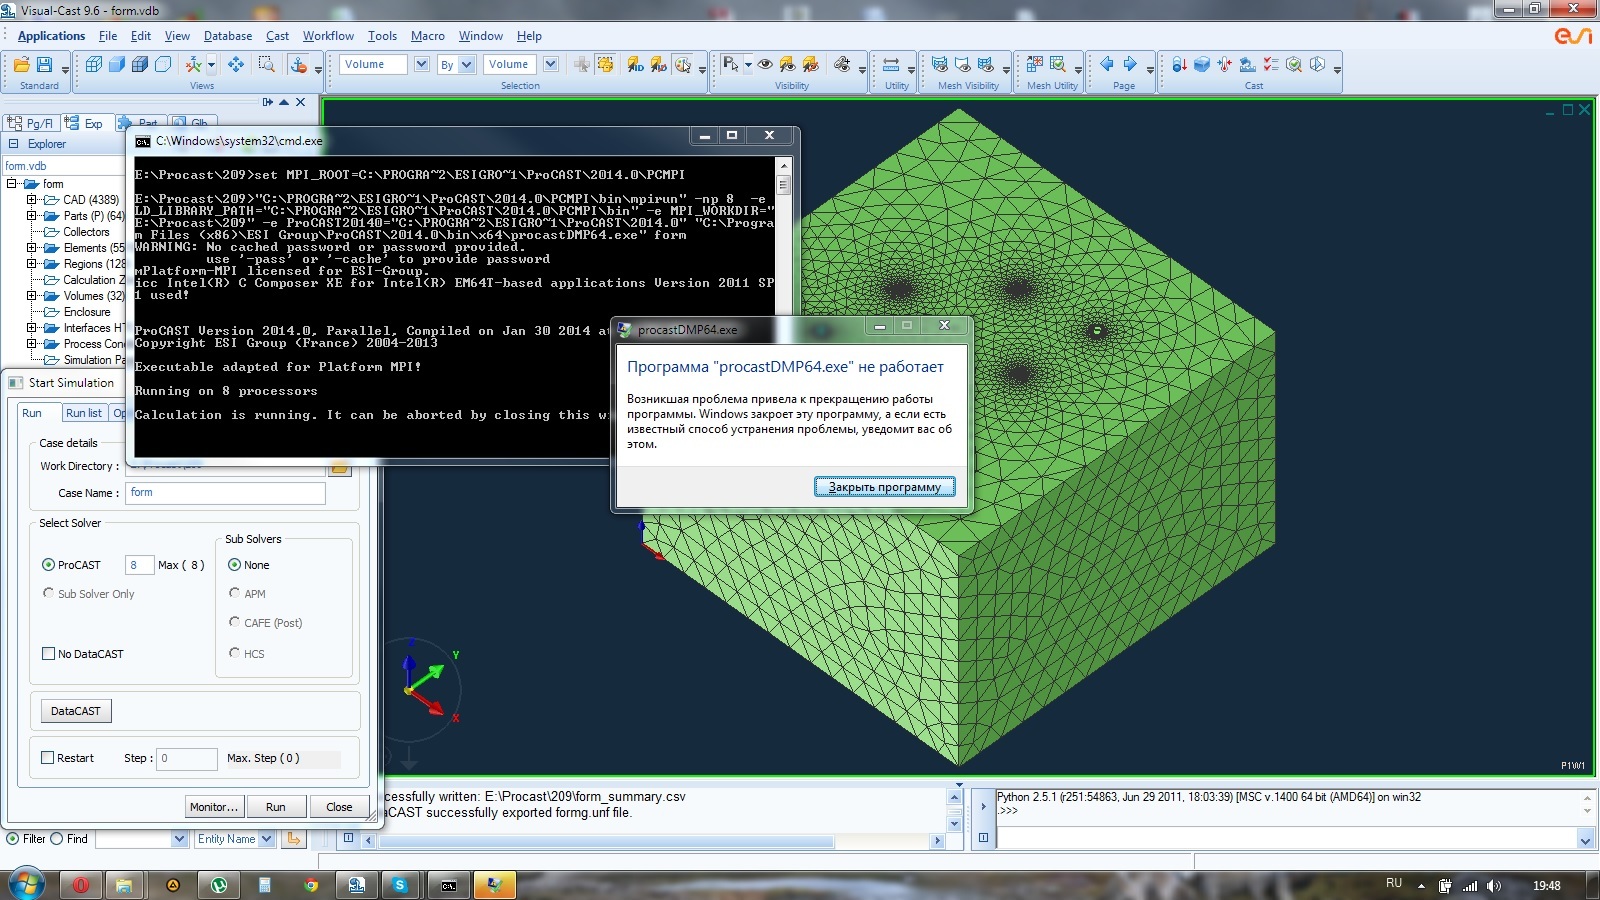Screen dimensions: 1600x900
Task: Click the Run button in Start Simulation
Action: 276,807
